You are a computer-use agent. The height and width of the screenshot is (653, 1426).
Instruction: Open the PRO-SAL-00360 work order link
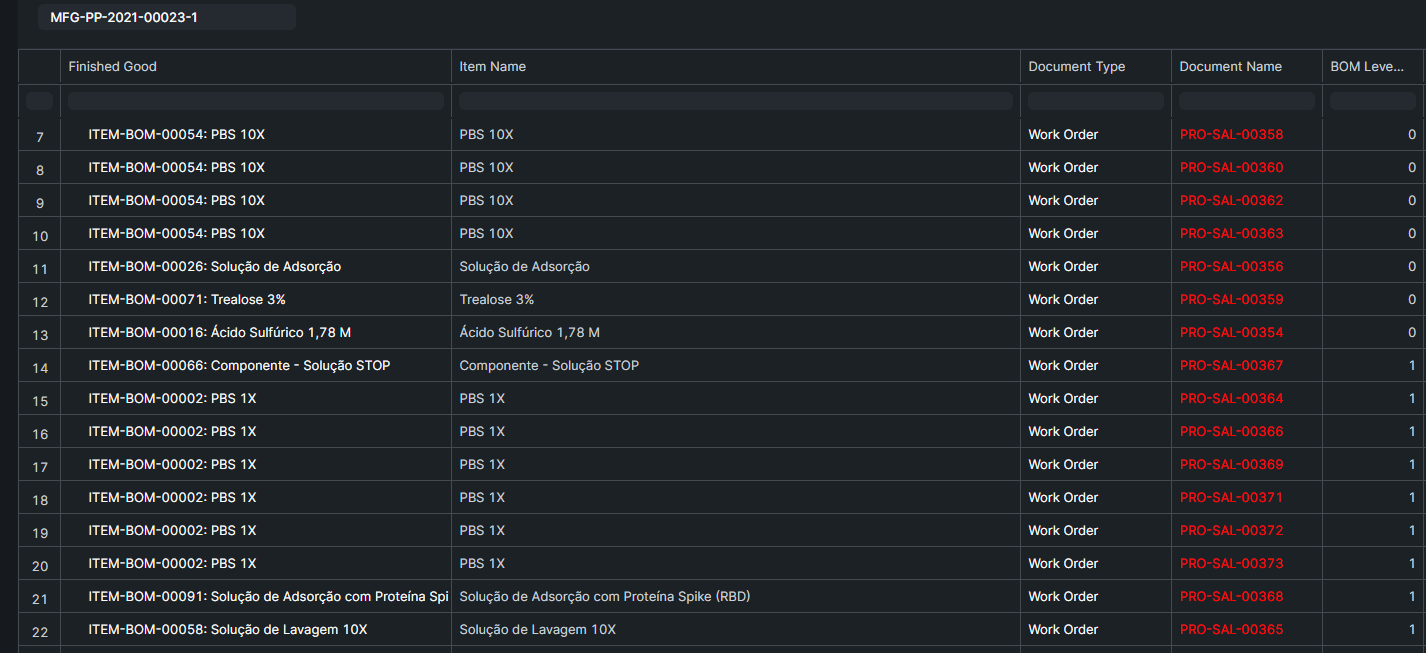(1231, 167)
